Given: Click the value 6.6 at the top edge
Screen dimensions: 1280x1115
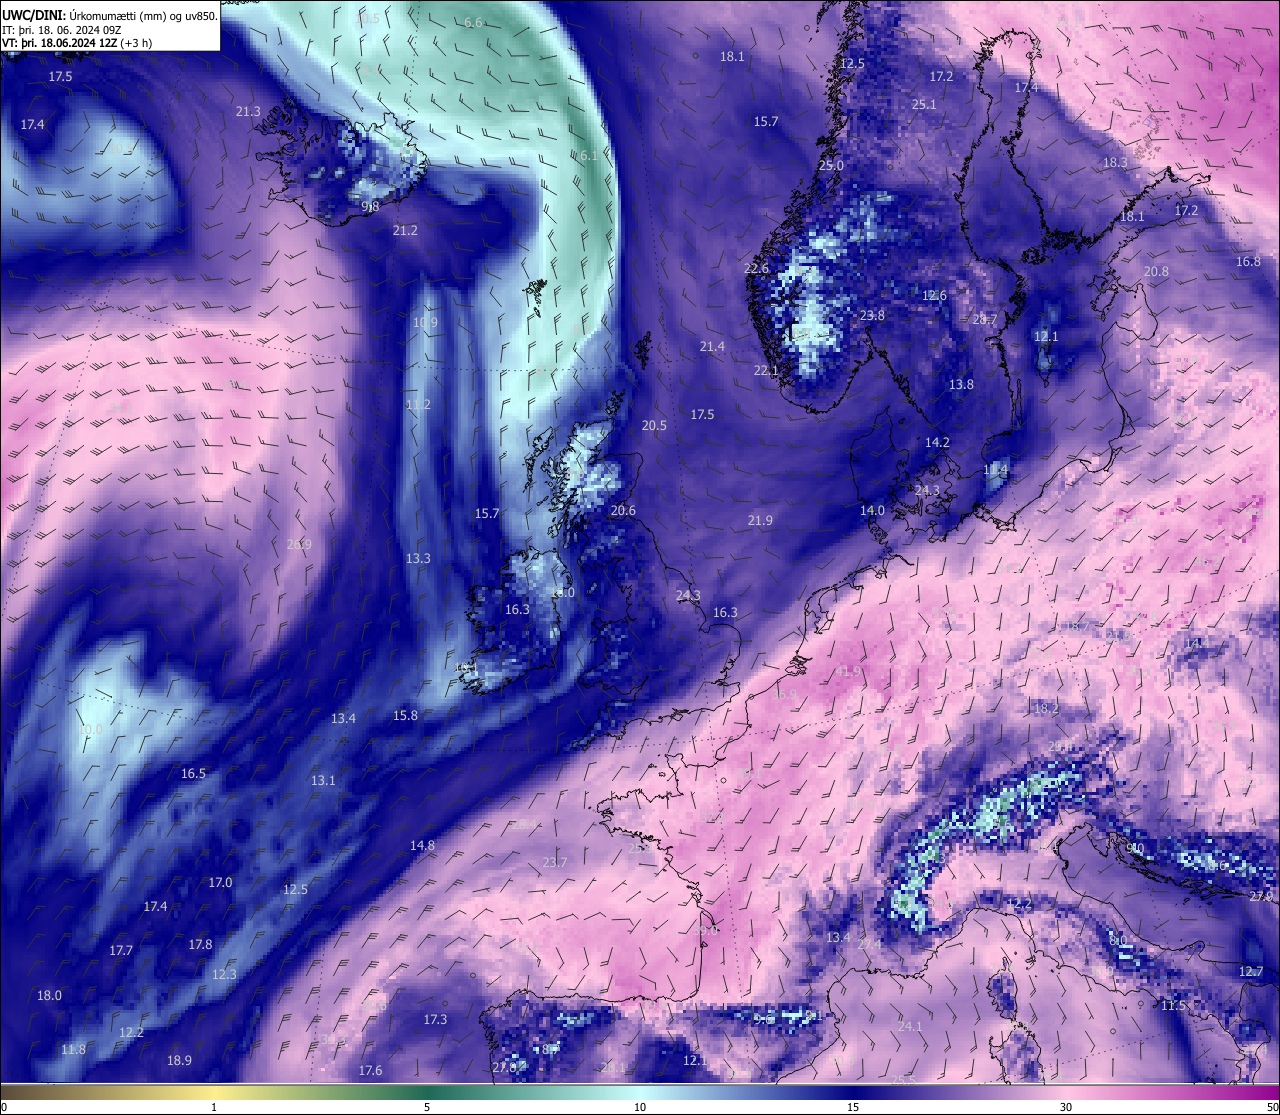Looking at the screenshot, I should 474,22.
